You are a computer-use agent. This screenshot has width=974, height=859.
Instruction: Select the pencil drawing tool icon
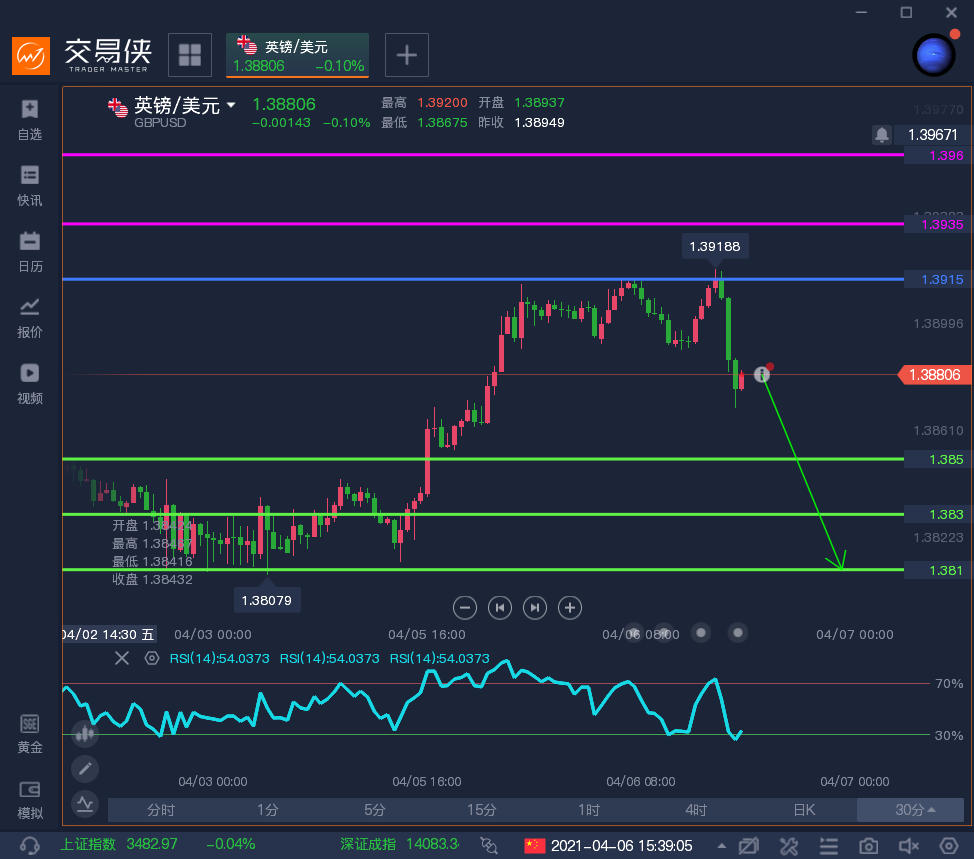pos(85,769)
